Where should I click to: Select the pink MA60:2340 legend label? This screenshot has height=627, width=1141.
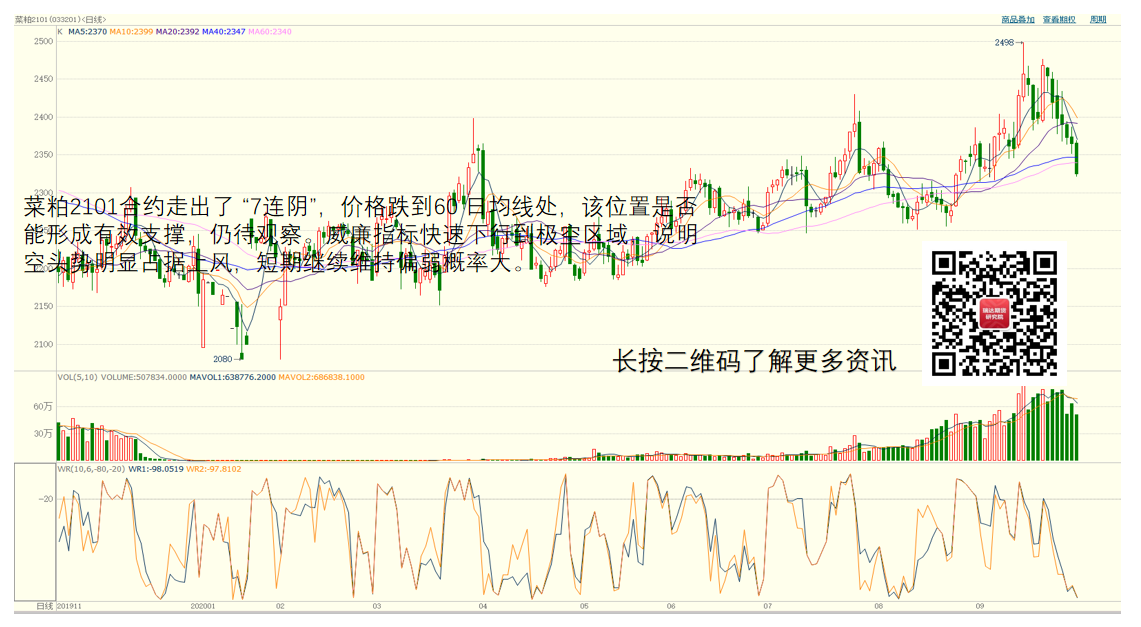(x=270, y=32)
